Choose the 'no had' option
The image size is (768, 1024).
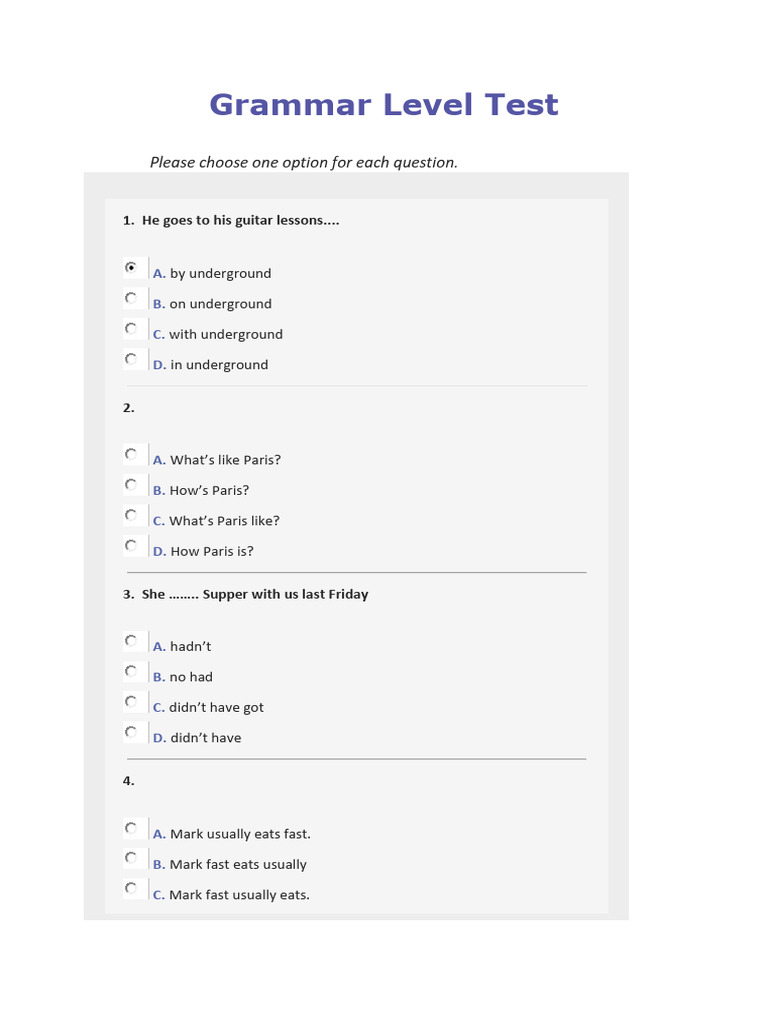[131, 671]
